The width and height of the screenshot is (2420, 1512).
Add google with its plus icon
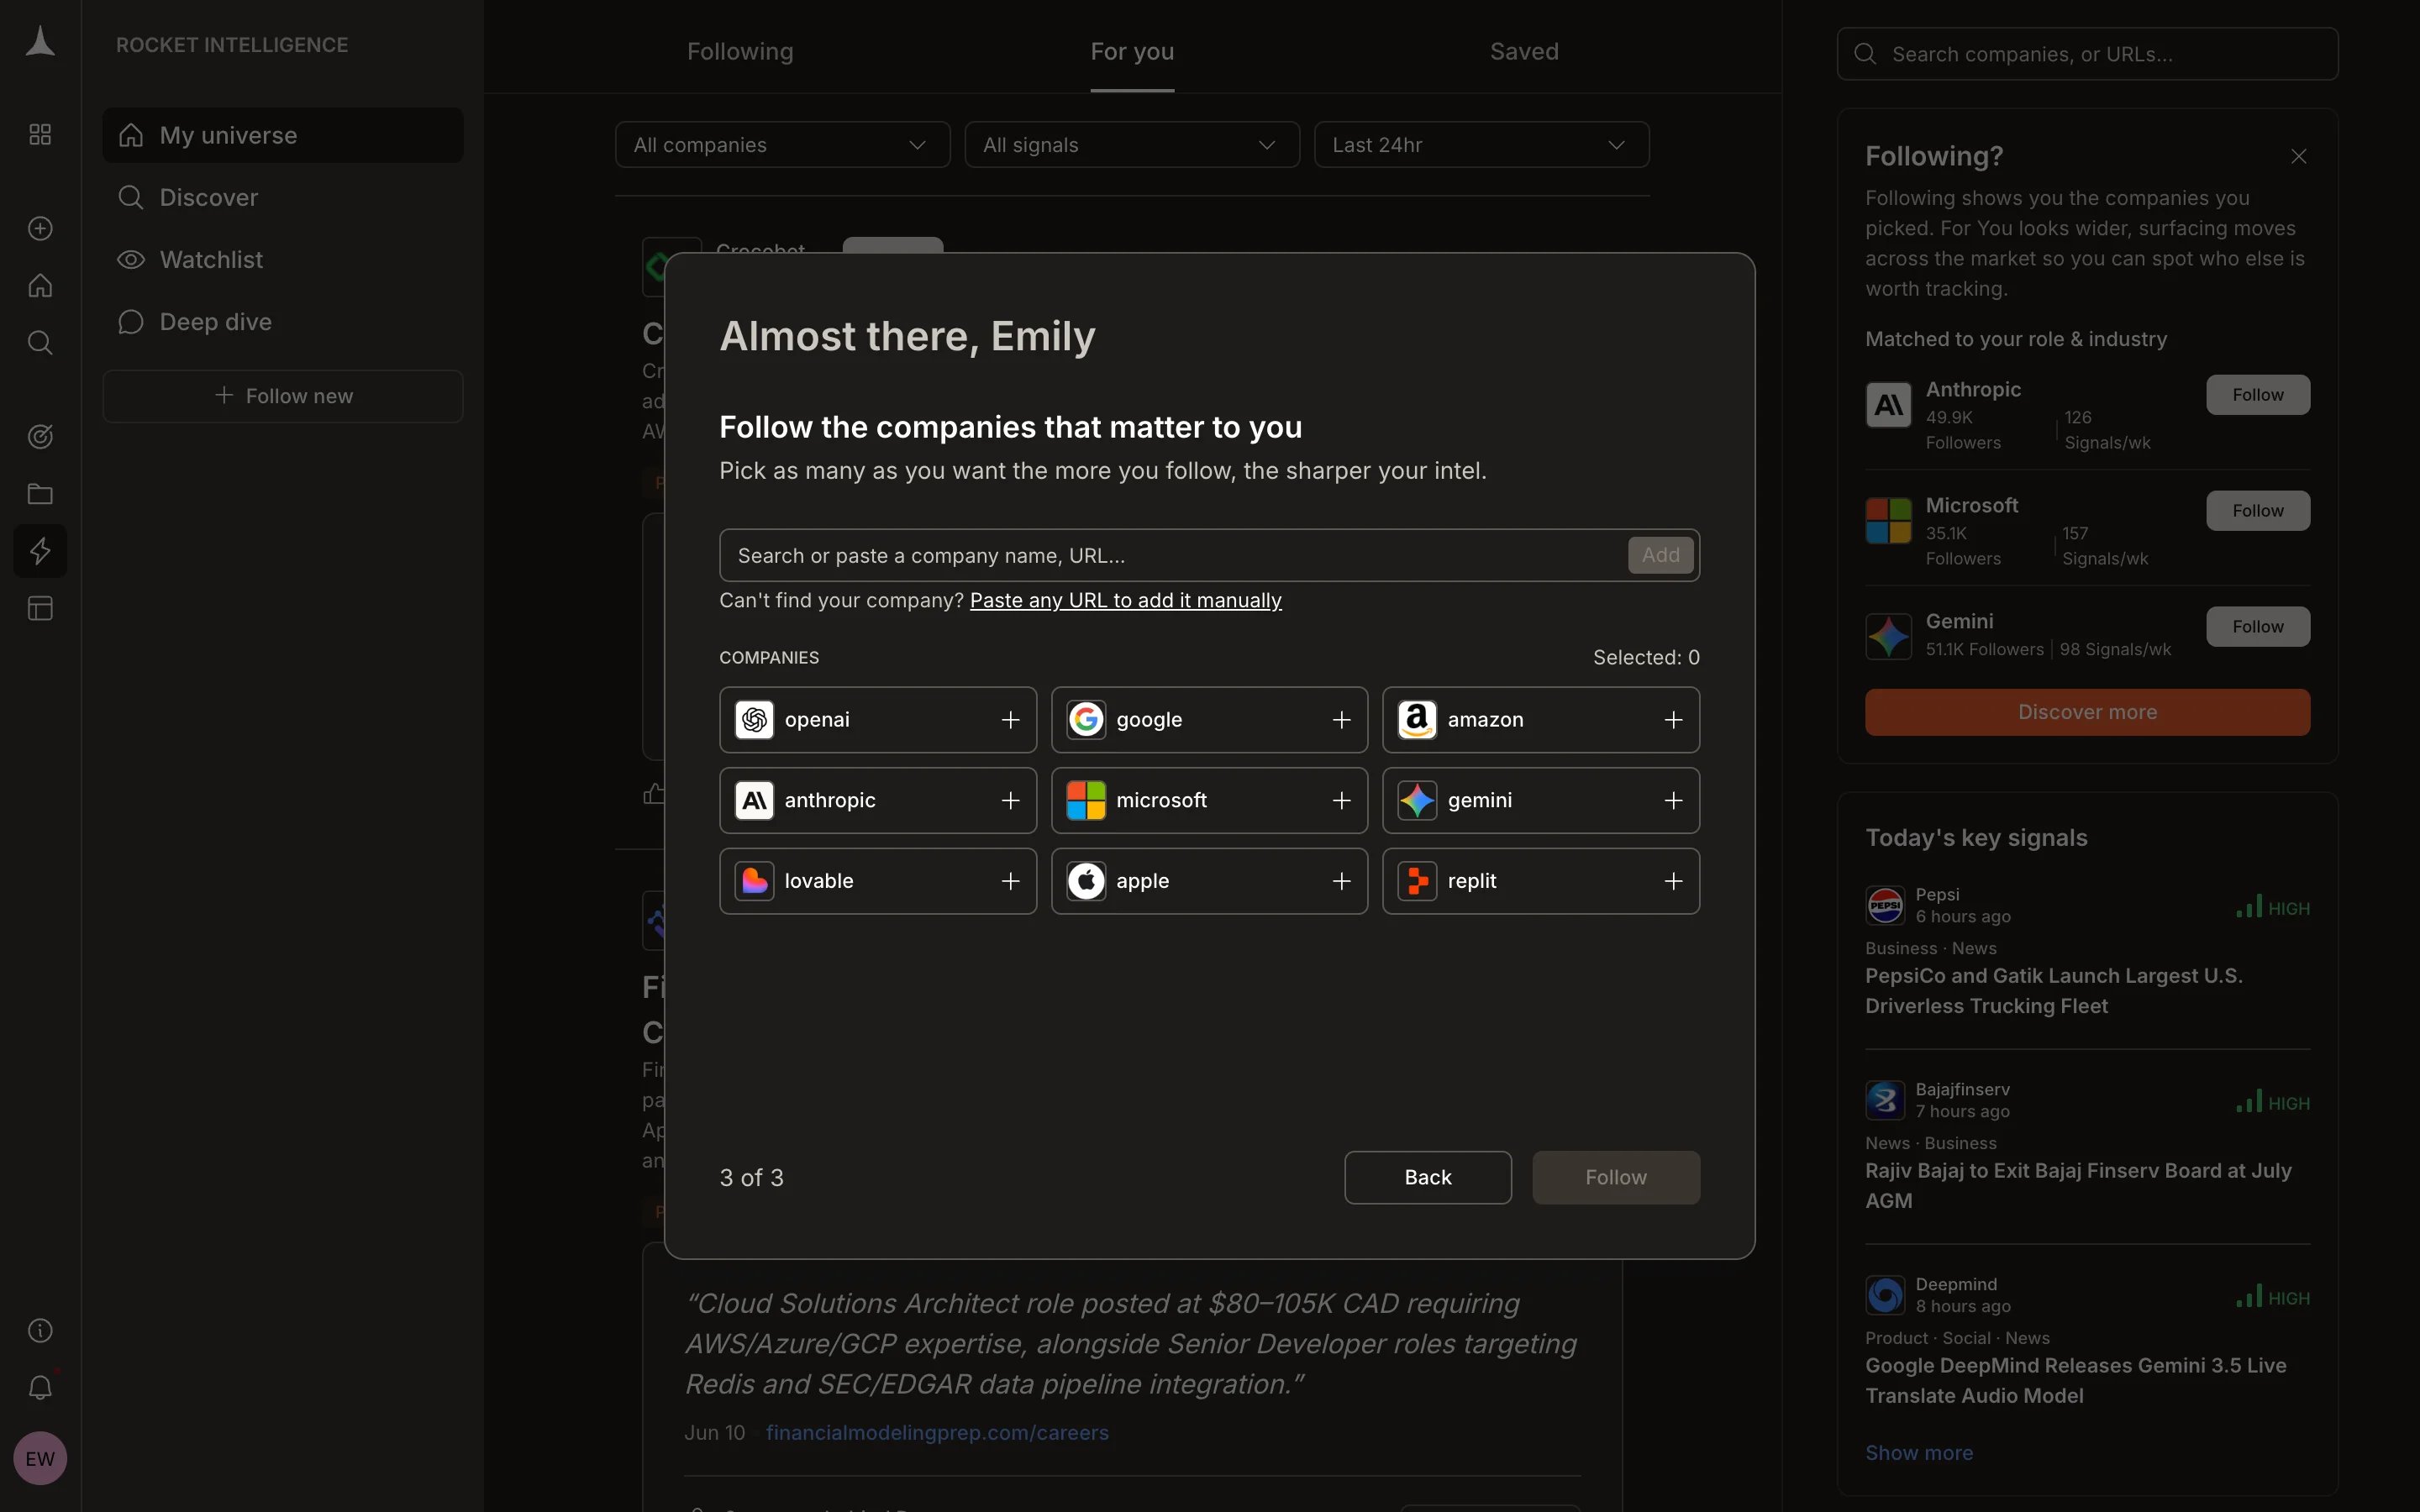[x=1341, y=720]
